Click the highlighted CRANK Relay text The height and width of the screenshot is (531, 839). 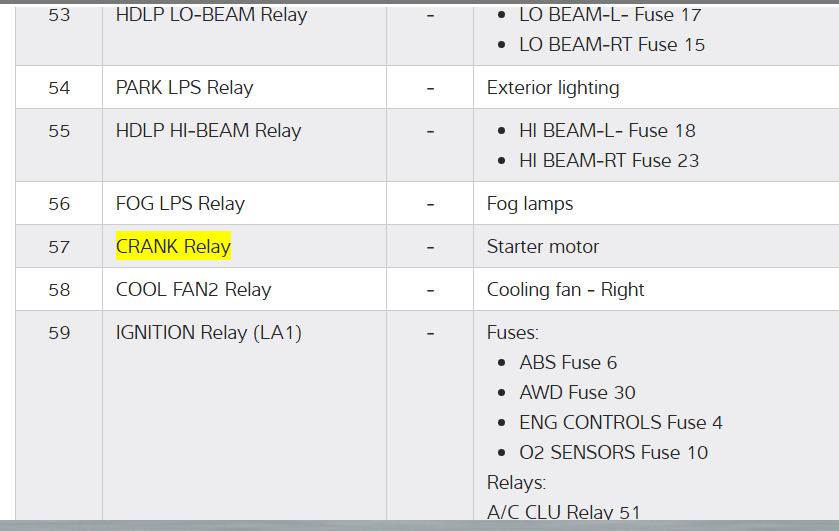click(173, 246)
